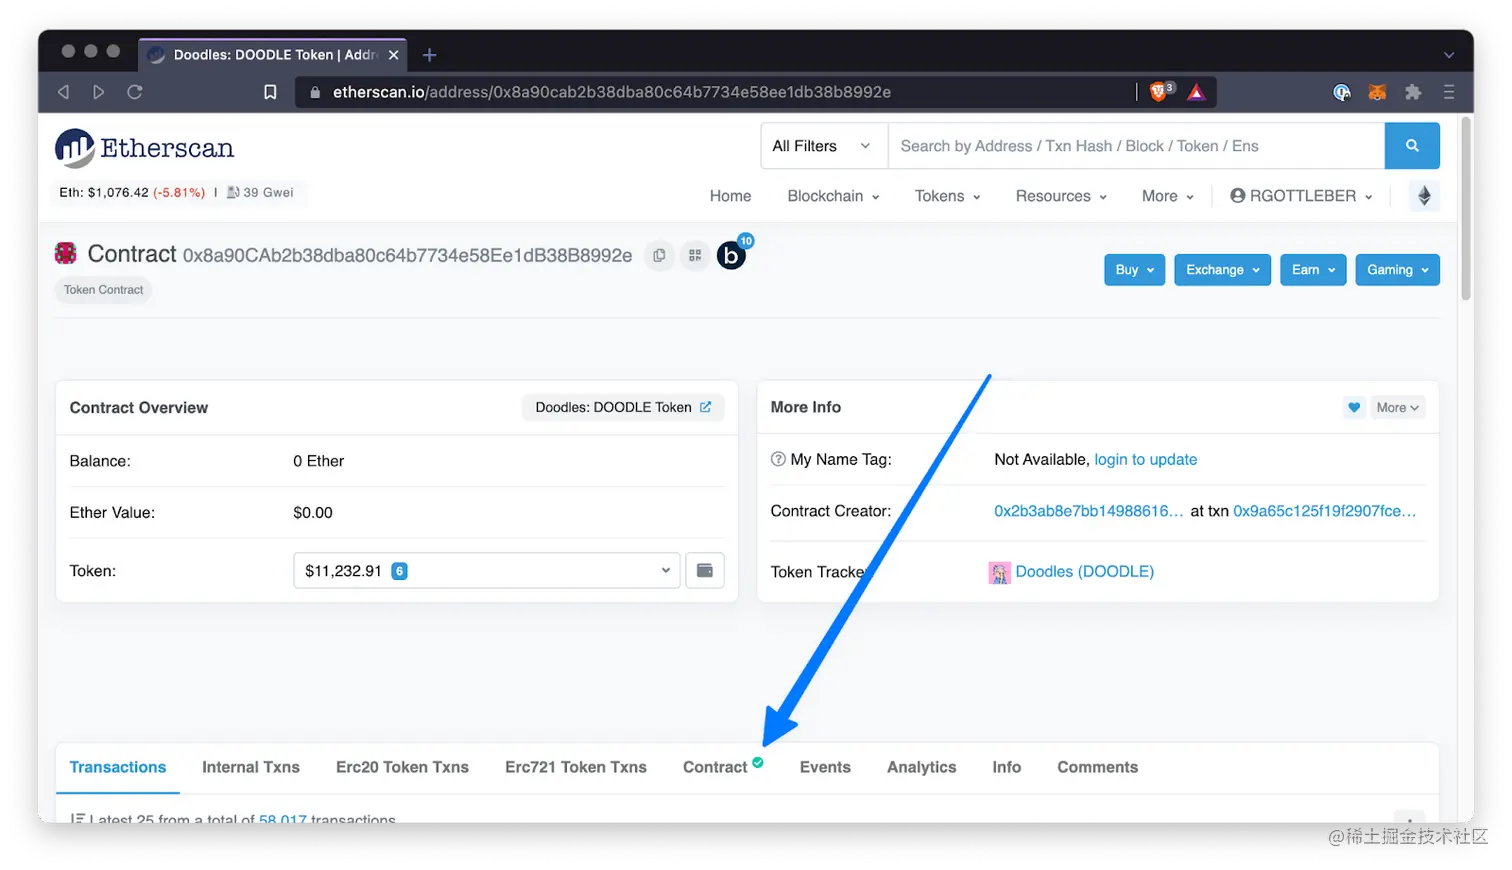Click the Blockscan chat b icon
This screenshot has width=1512, height=870.
click(x=732, y=256)
